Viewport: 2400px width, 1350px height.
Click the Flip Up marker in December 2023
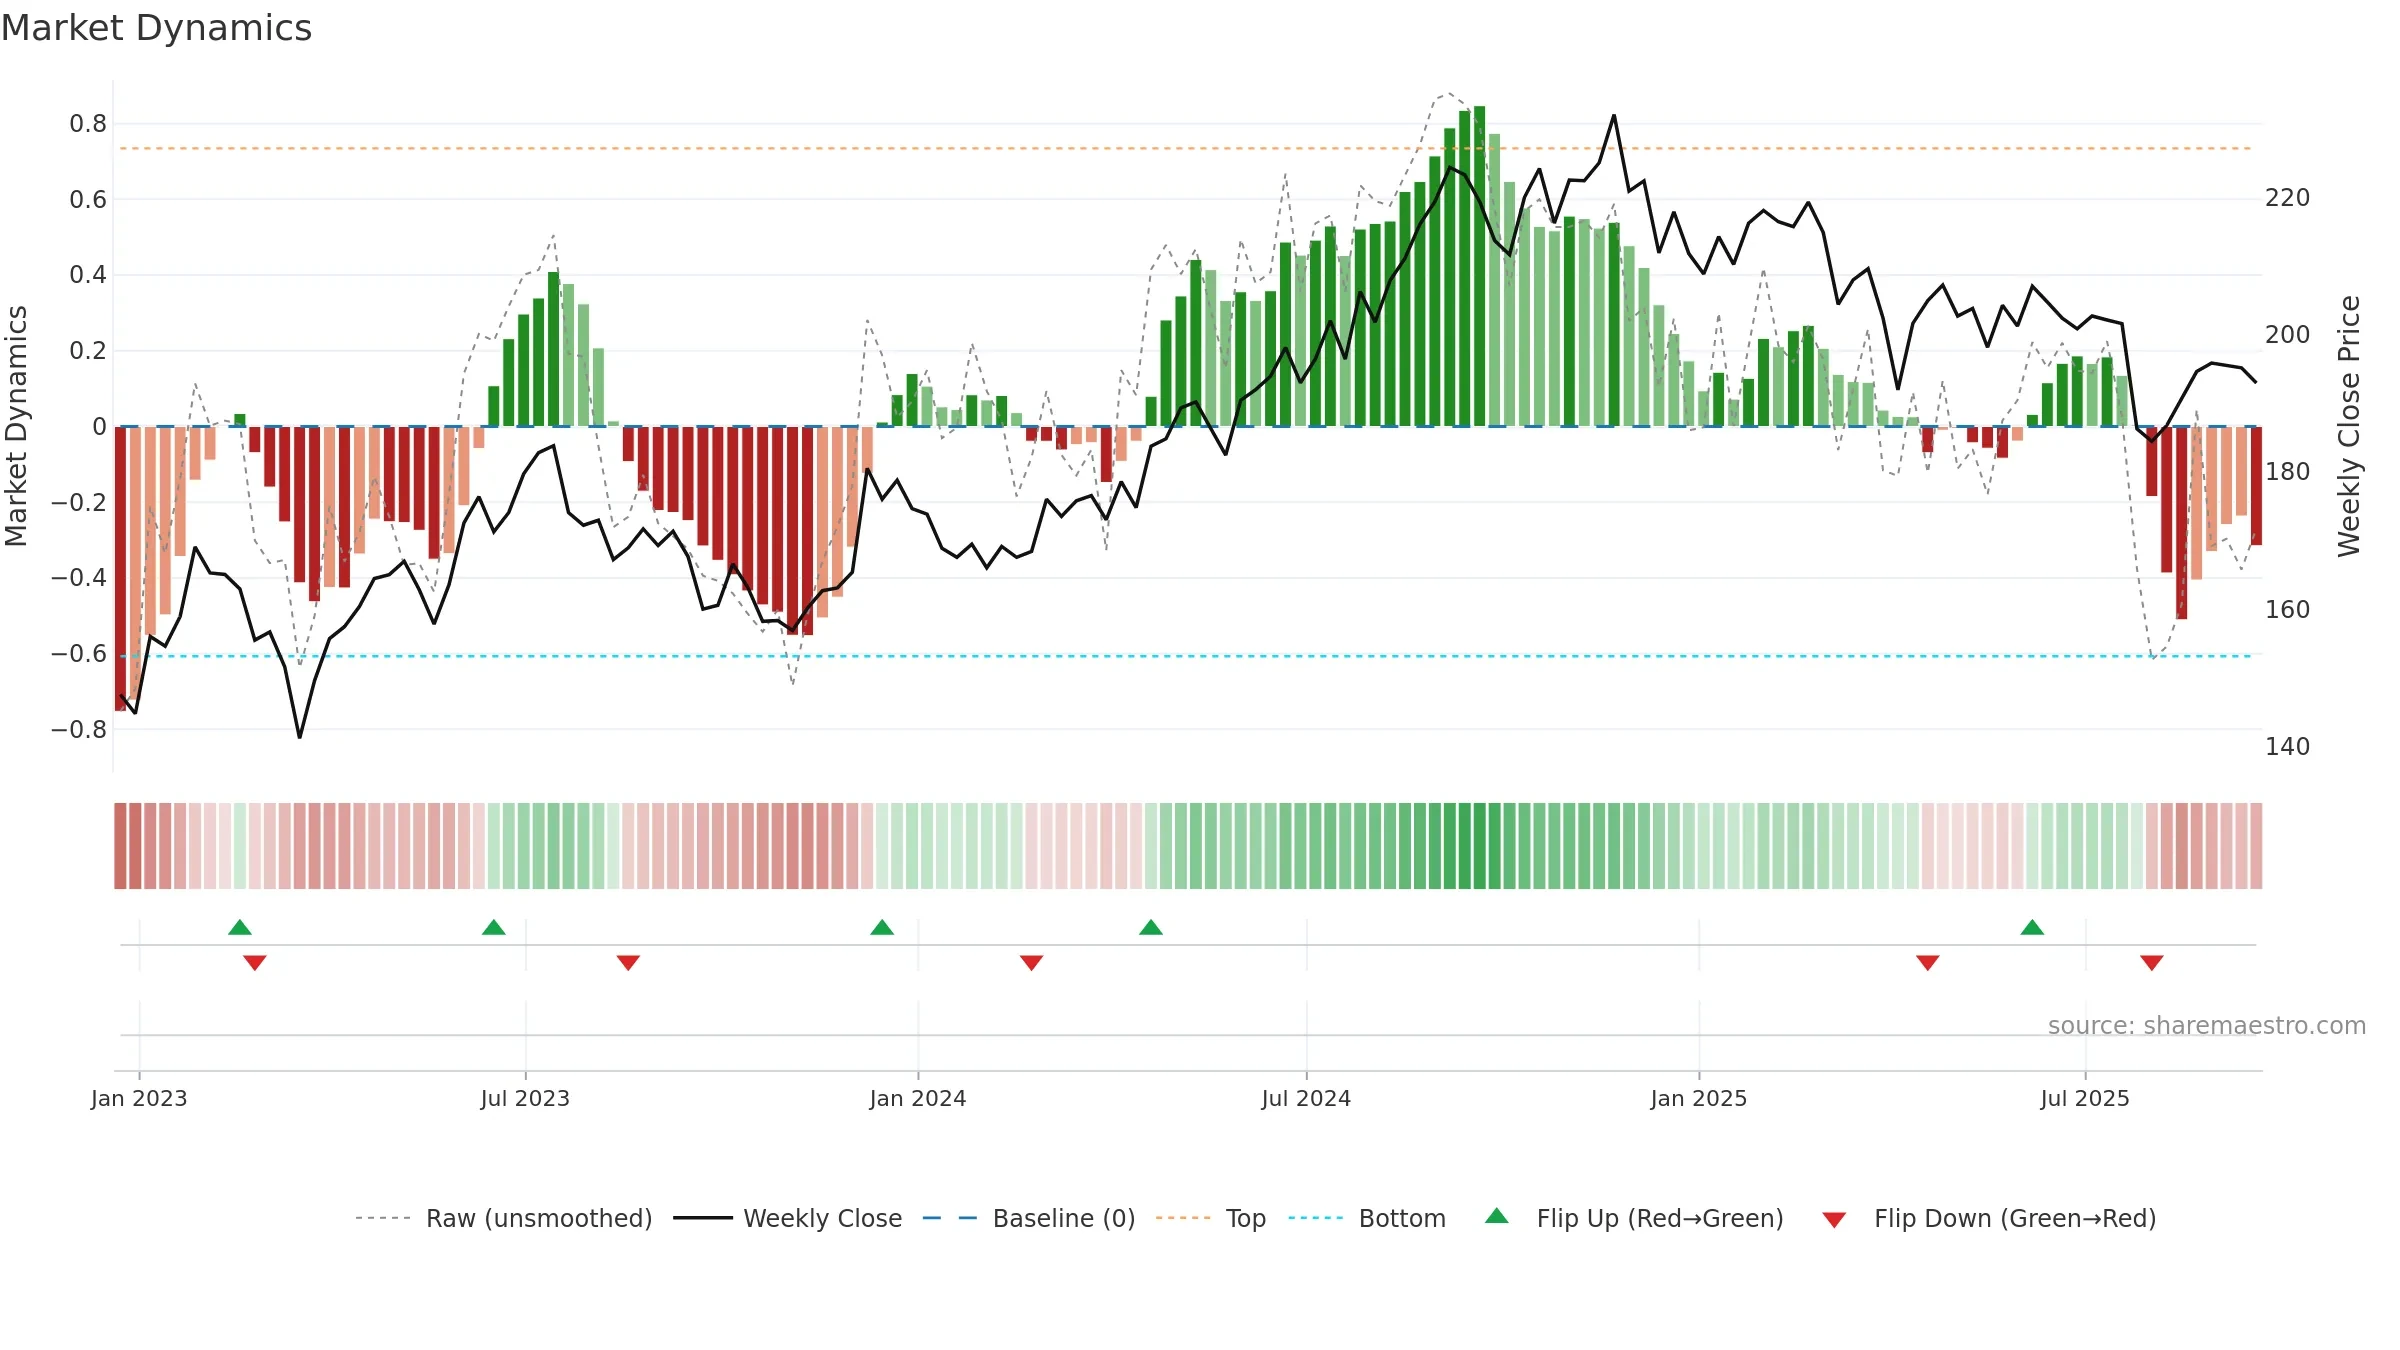tap(882, 927)
